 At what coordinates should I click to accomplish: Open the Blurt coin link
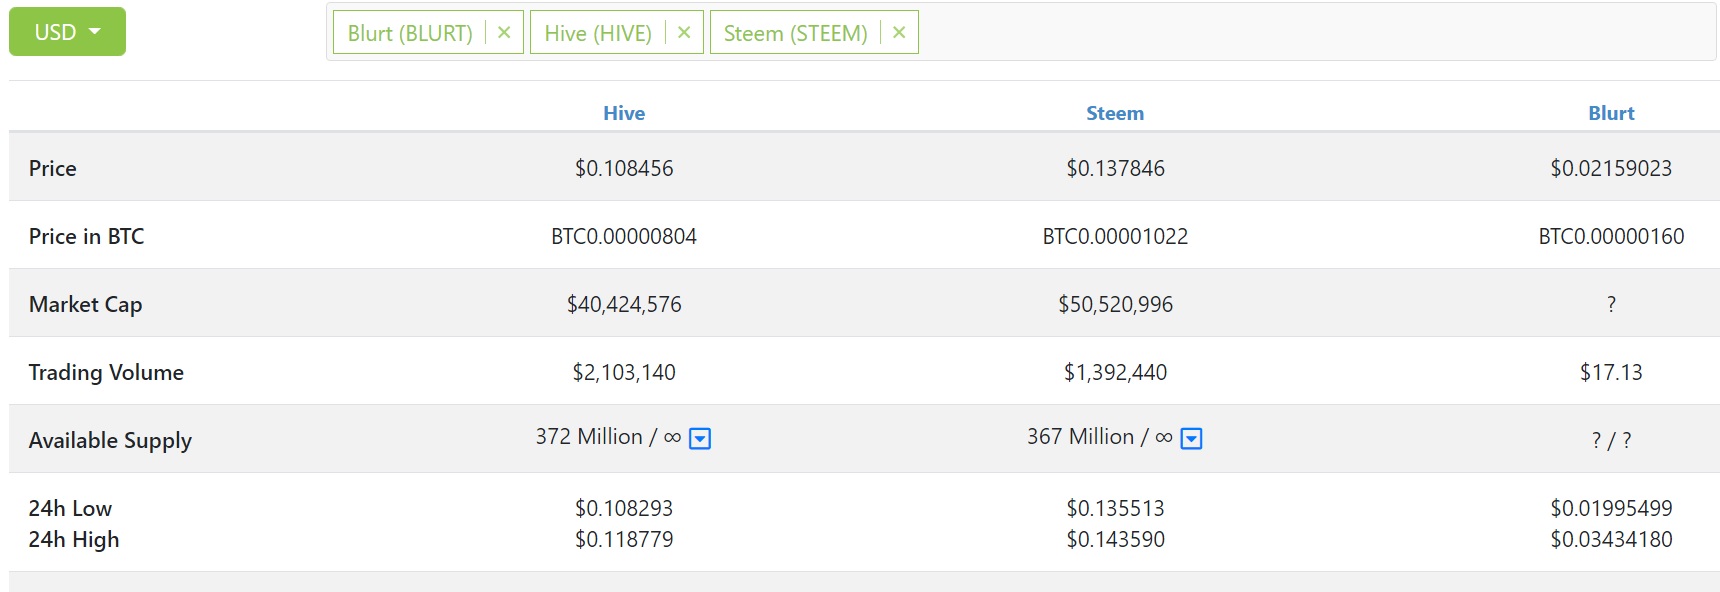tap(1611, 113)
